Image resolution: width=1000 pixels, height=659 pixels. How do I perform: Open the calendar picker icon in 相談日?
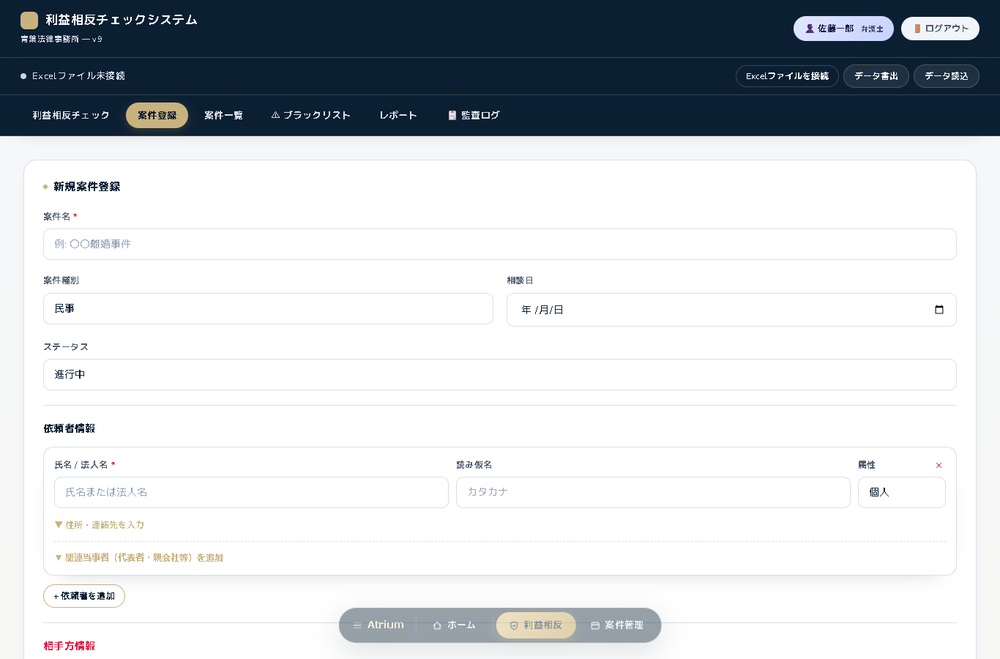click(x=939, y=309)
